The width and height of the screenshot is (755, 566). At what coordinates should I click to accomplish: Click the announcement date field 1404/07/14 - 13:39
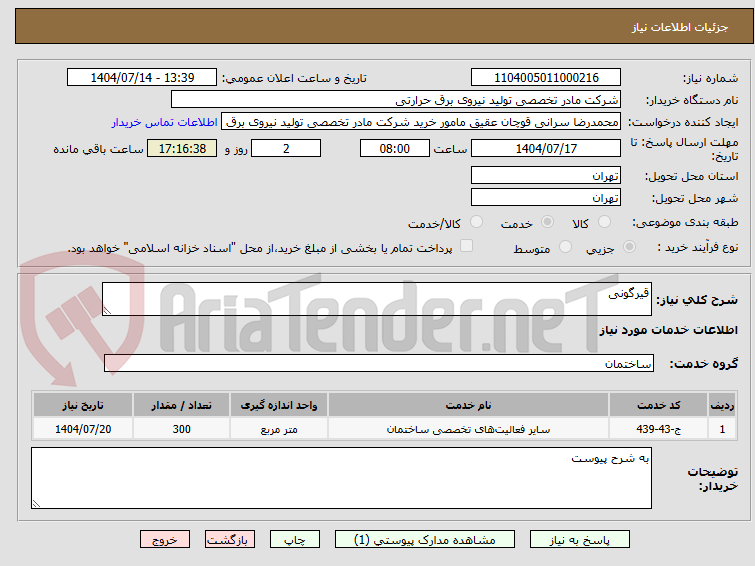pos(142,78)
